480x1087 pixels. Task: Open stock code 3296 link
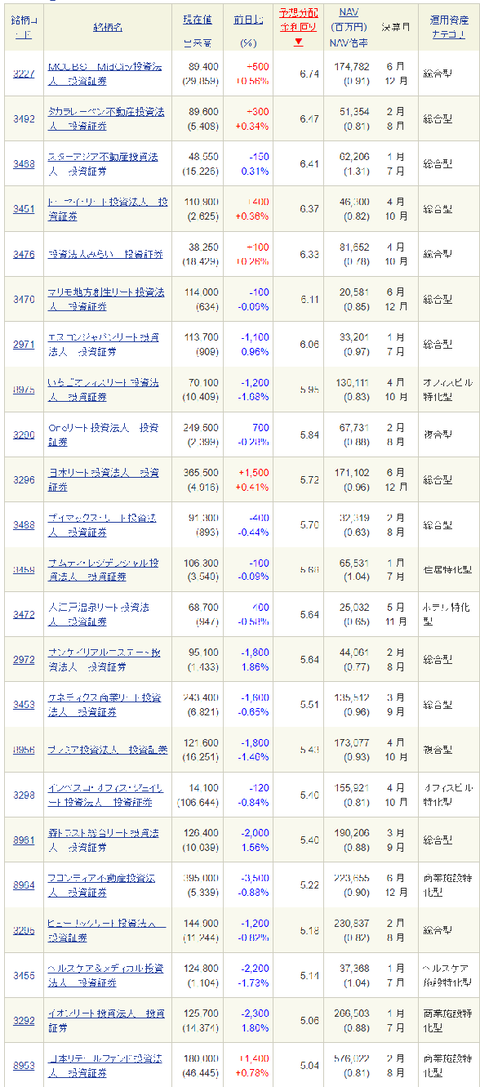click(x=22, y=480)
